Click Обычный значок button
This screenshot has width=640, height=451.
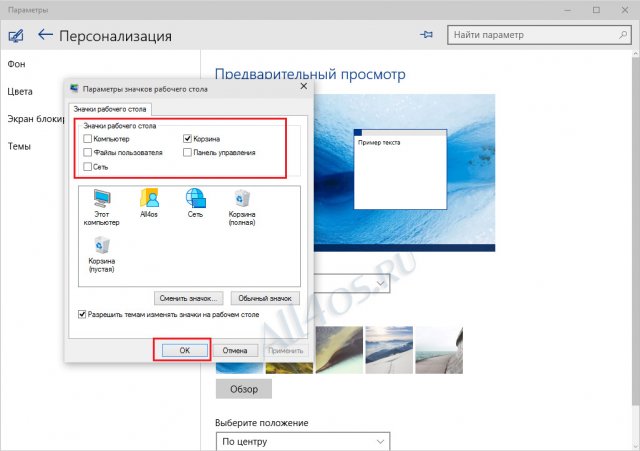[265, 298]
